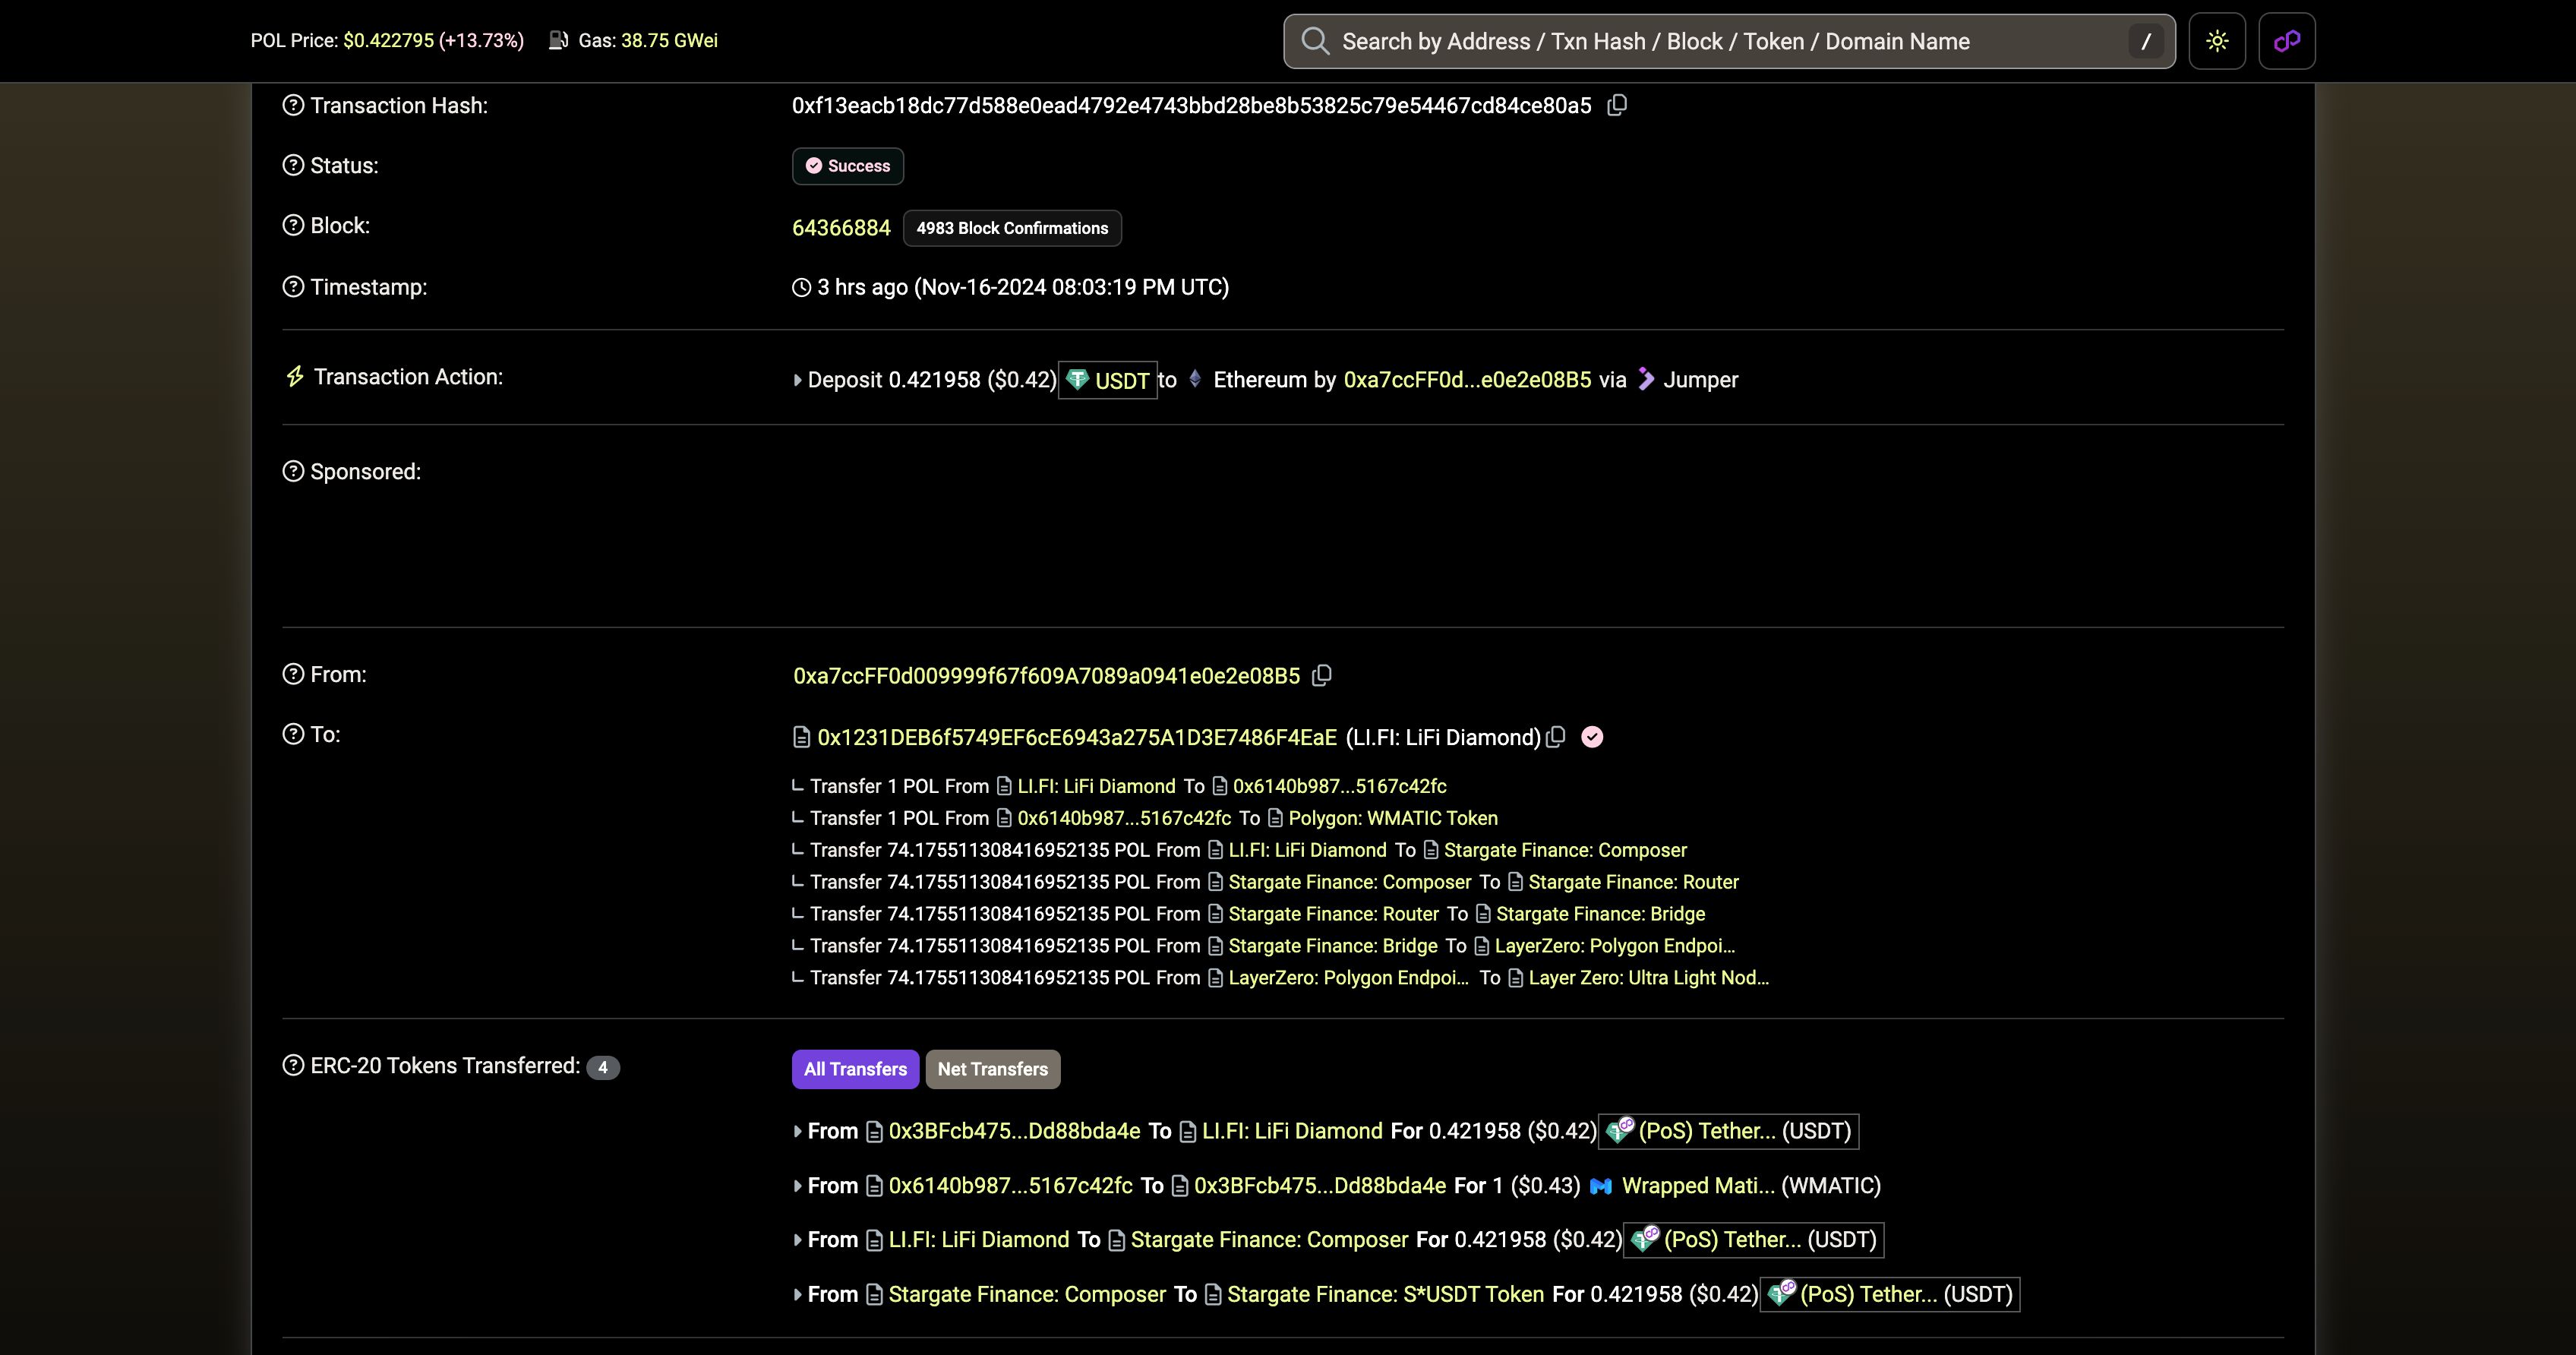This screenshot has width=2576, height=1355.
Task: Open Stargate Finance: Router recipient link
Action: click(x=1633, y=882)
